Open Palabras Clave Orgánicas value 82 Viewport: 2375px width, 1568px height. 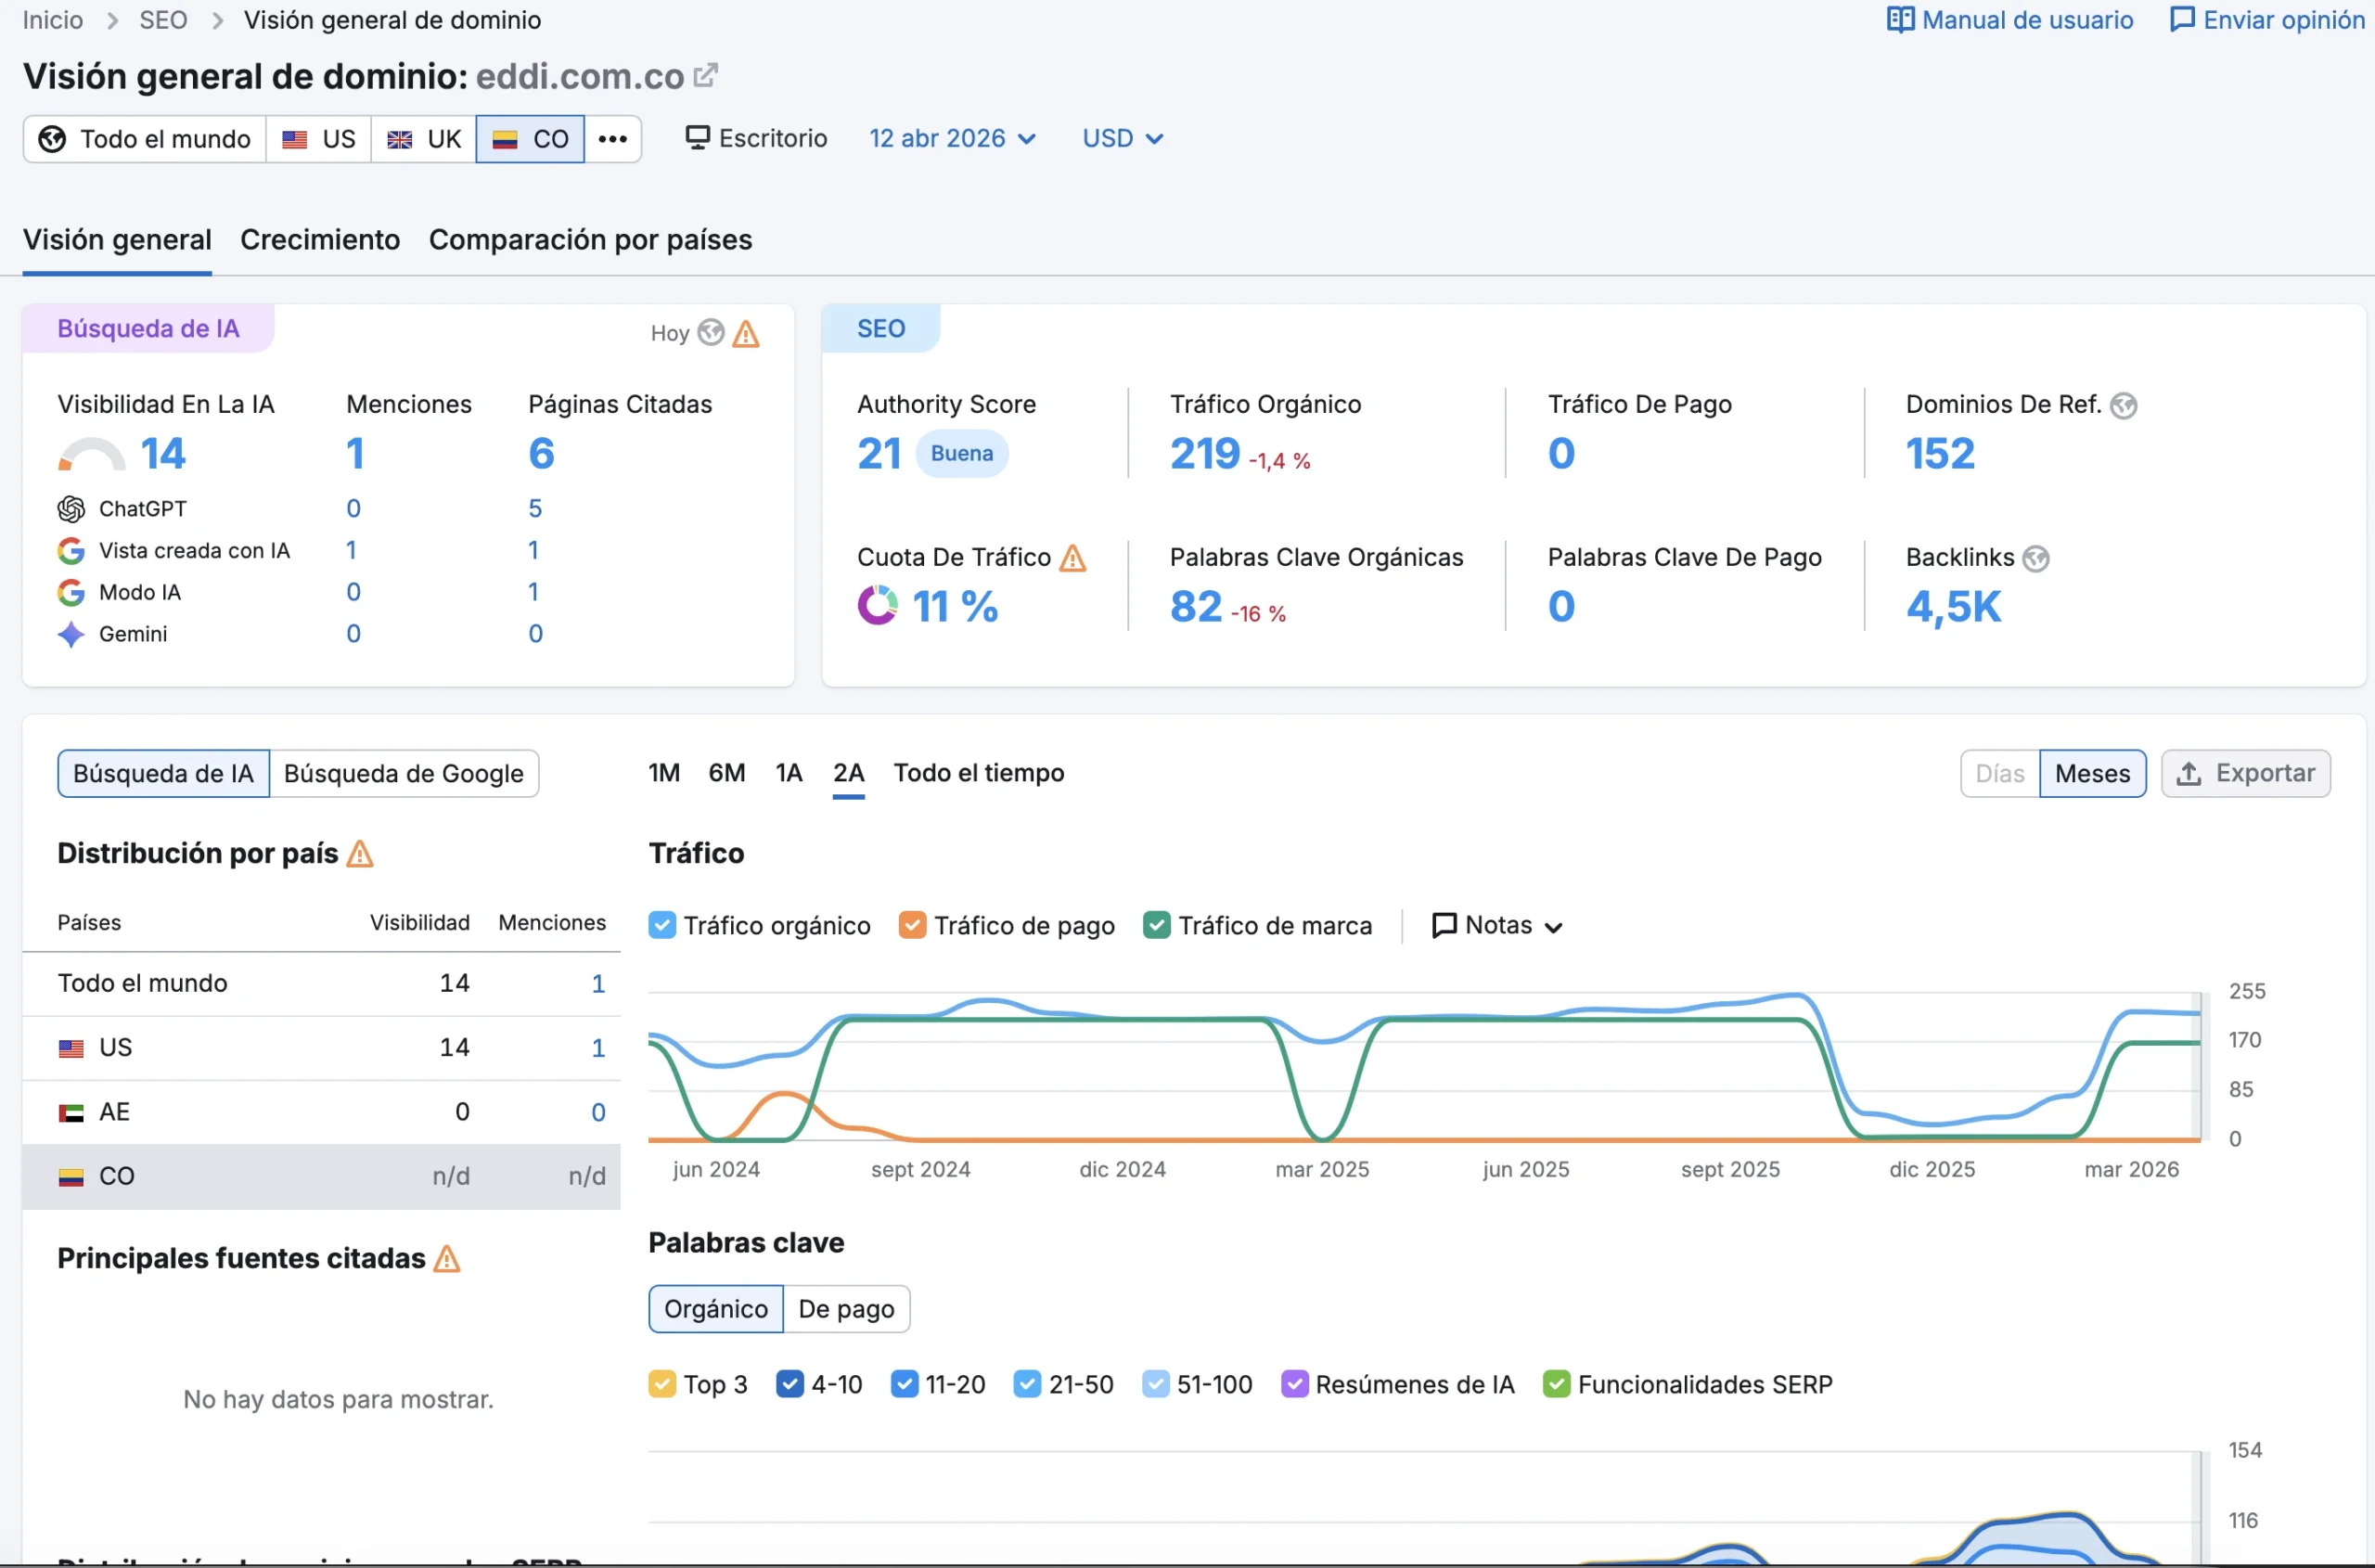[1196, 606]
